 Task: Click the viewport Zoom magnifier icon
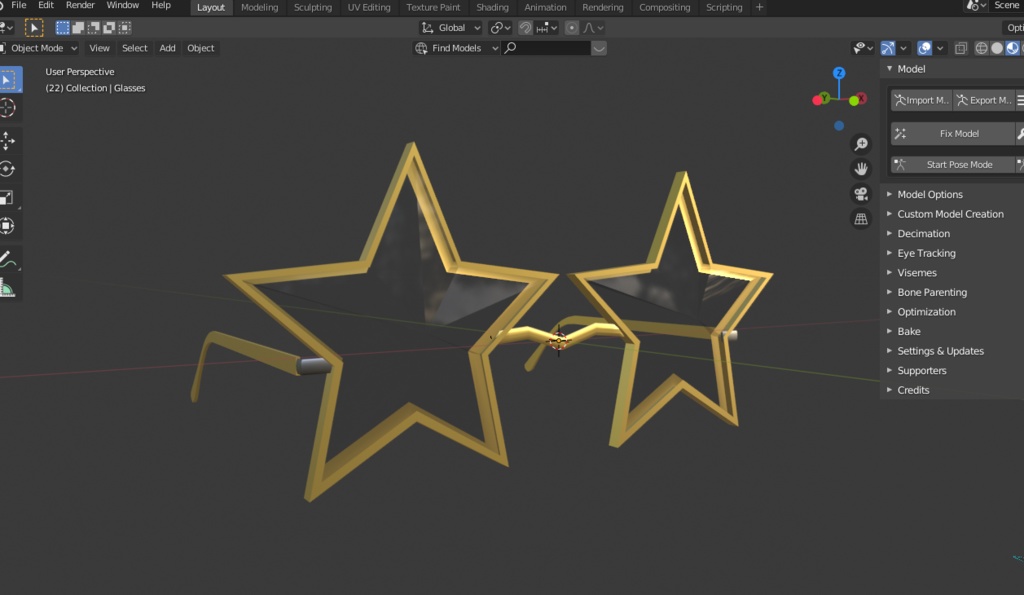(861, 143)
